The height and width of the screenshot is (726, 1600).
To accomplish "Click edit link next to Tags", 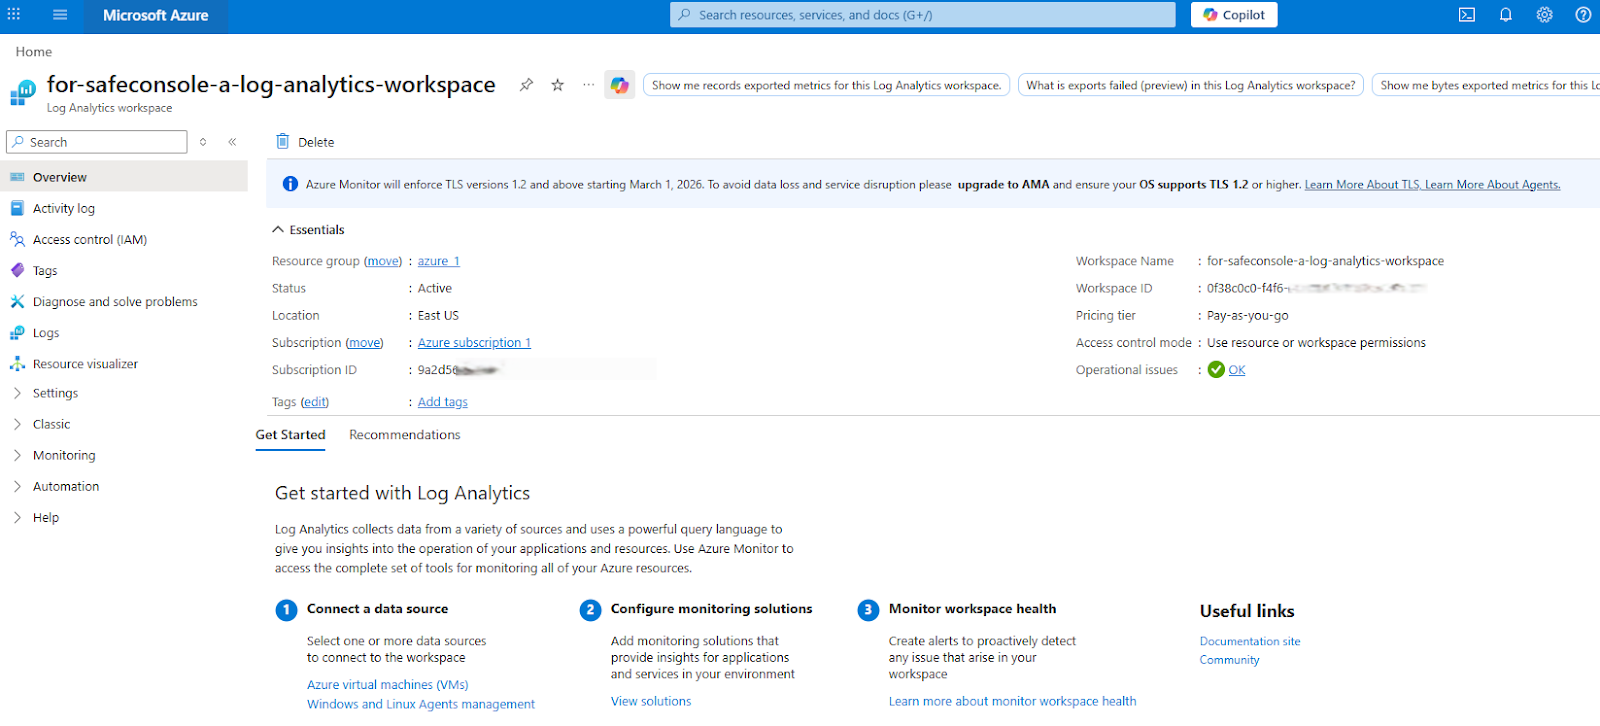I will click(x=315, y=402).
